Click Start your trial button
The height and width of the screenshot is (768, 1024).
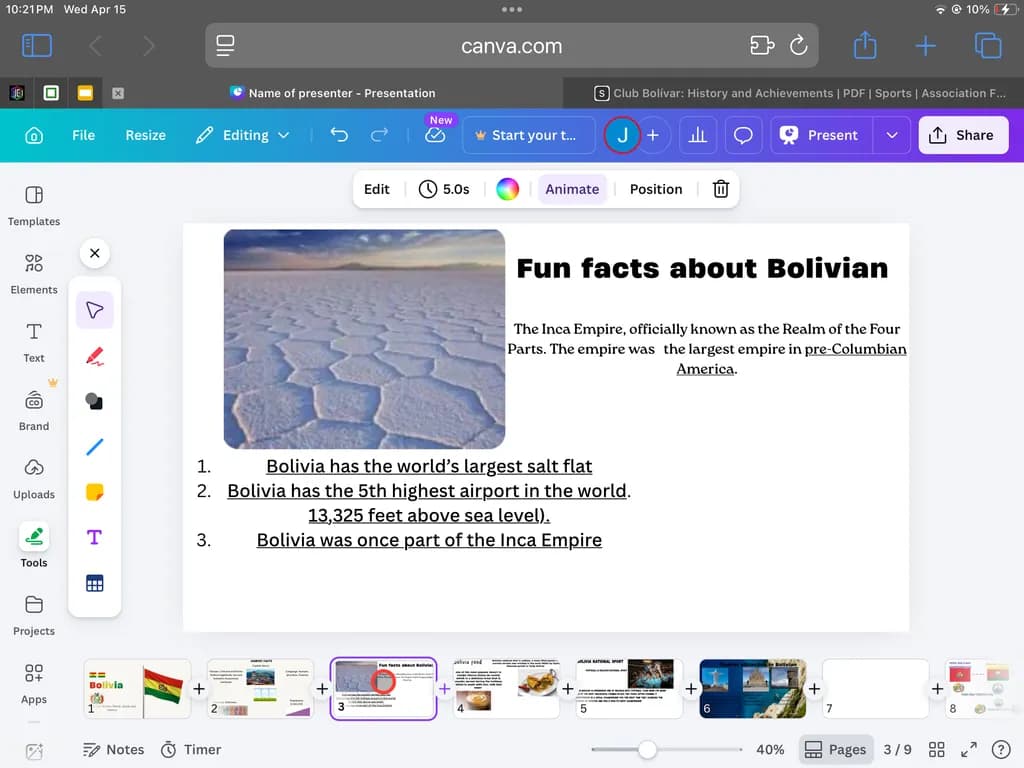[x=528, y=135]
